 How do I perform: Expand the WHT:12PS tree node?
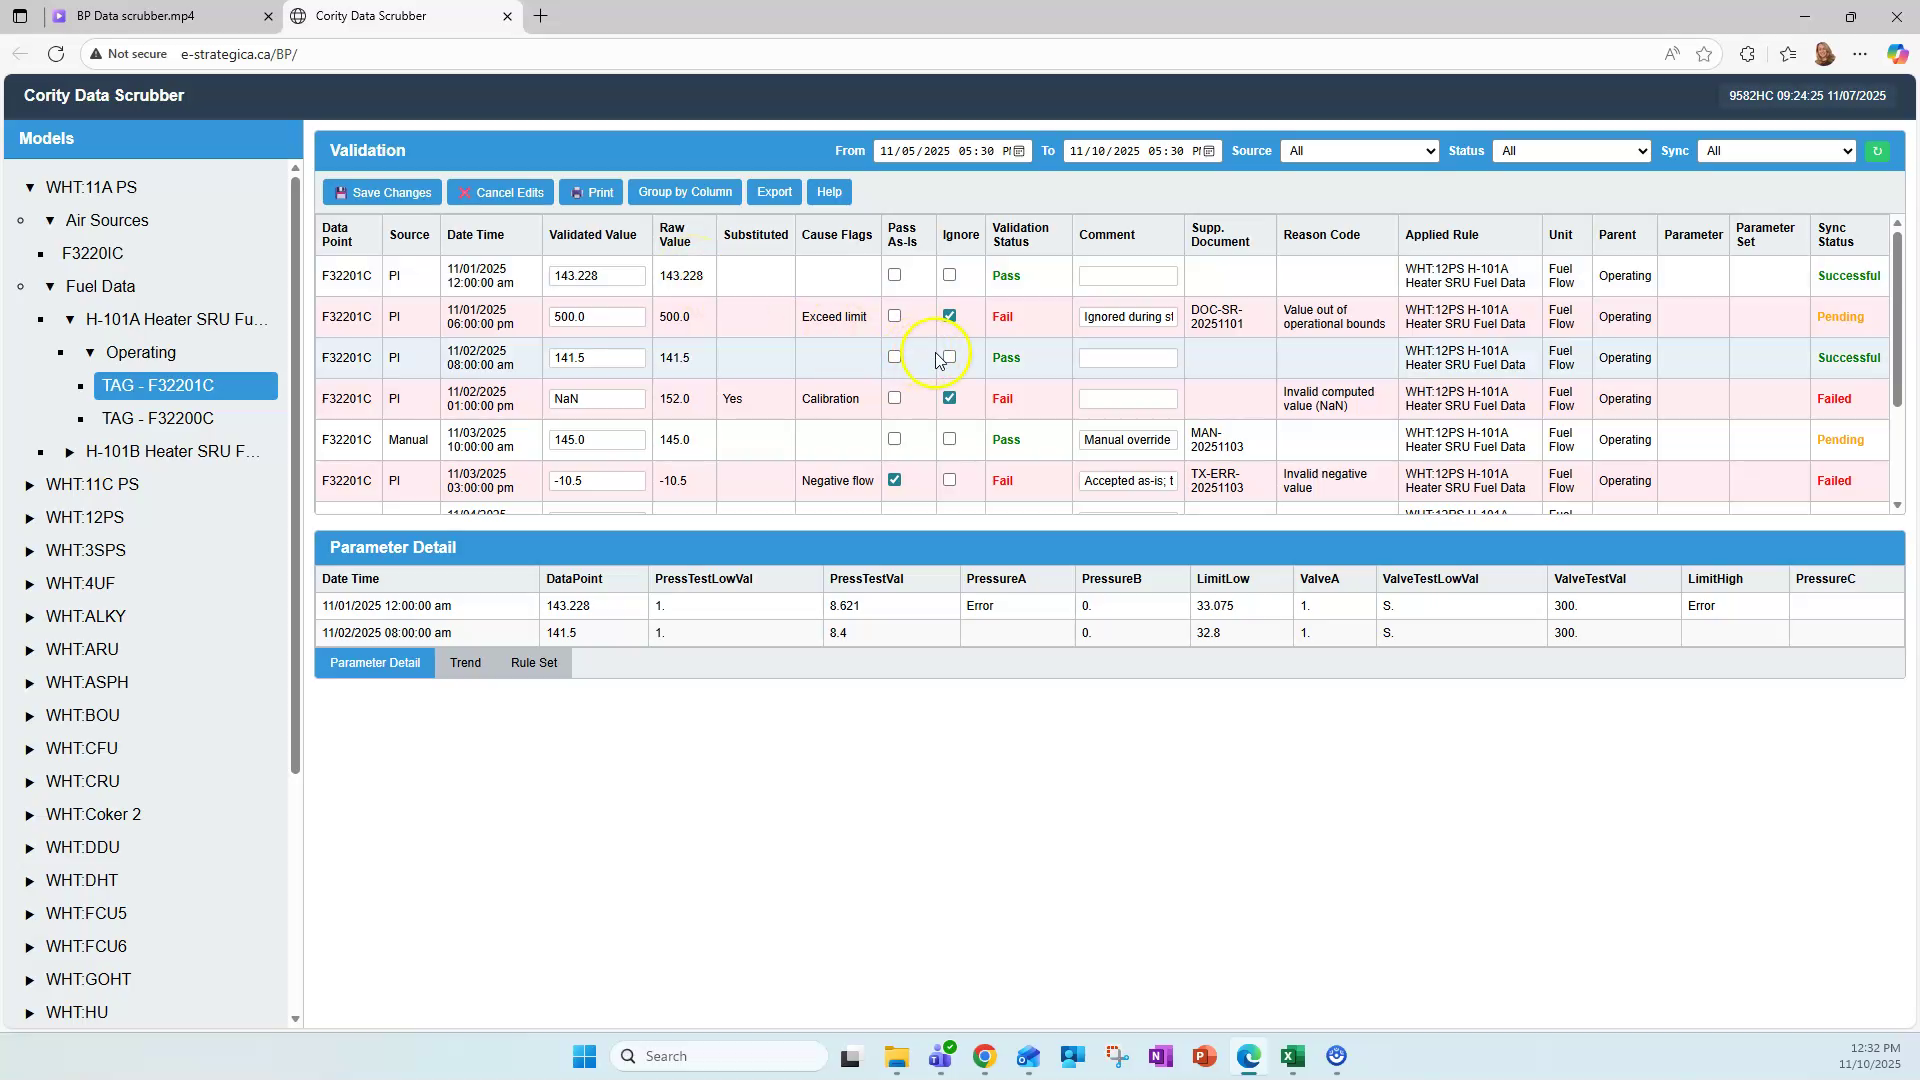28,517
